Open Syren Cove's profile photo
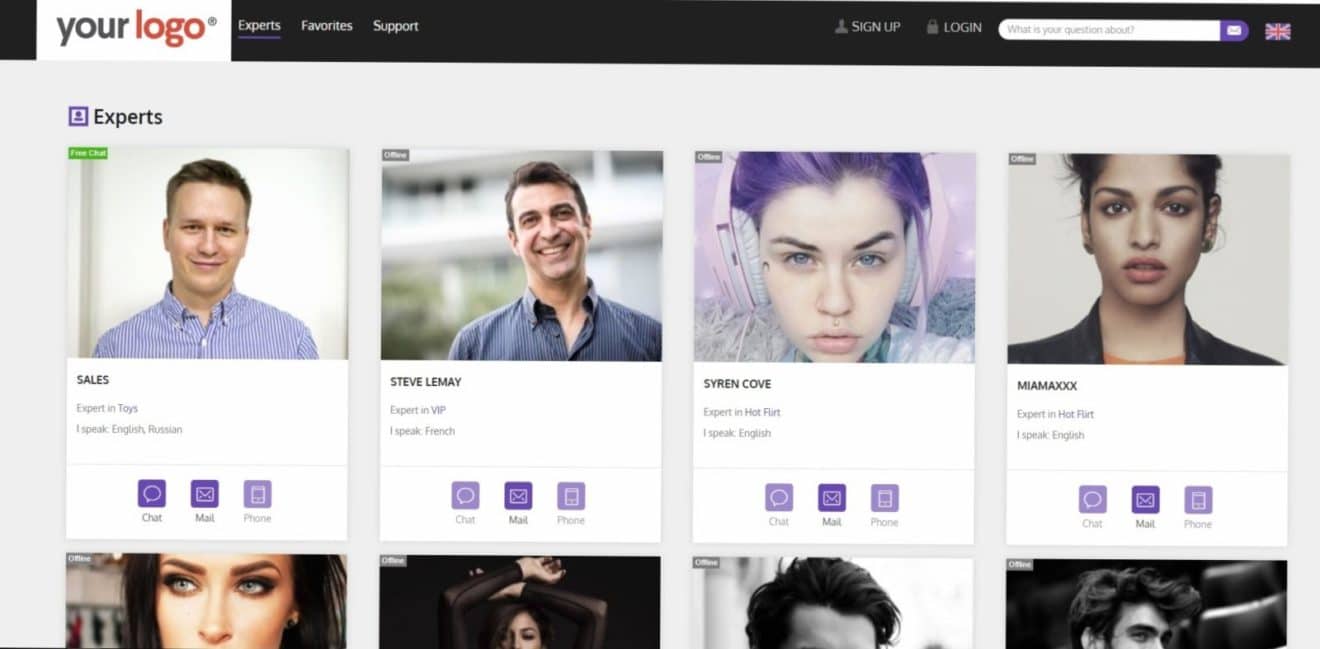The width and height of the screenshot is (1320, 649). tap(834, 258)
